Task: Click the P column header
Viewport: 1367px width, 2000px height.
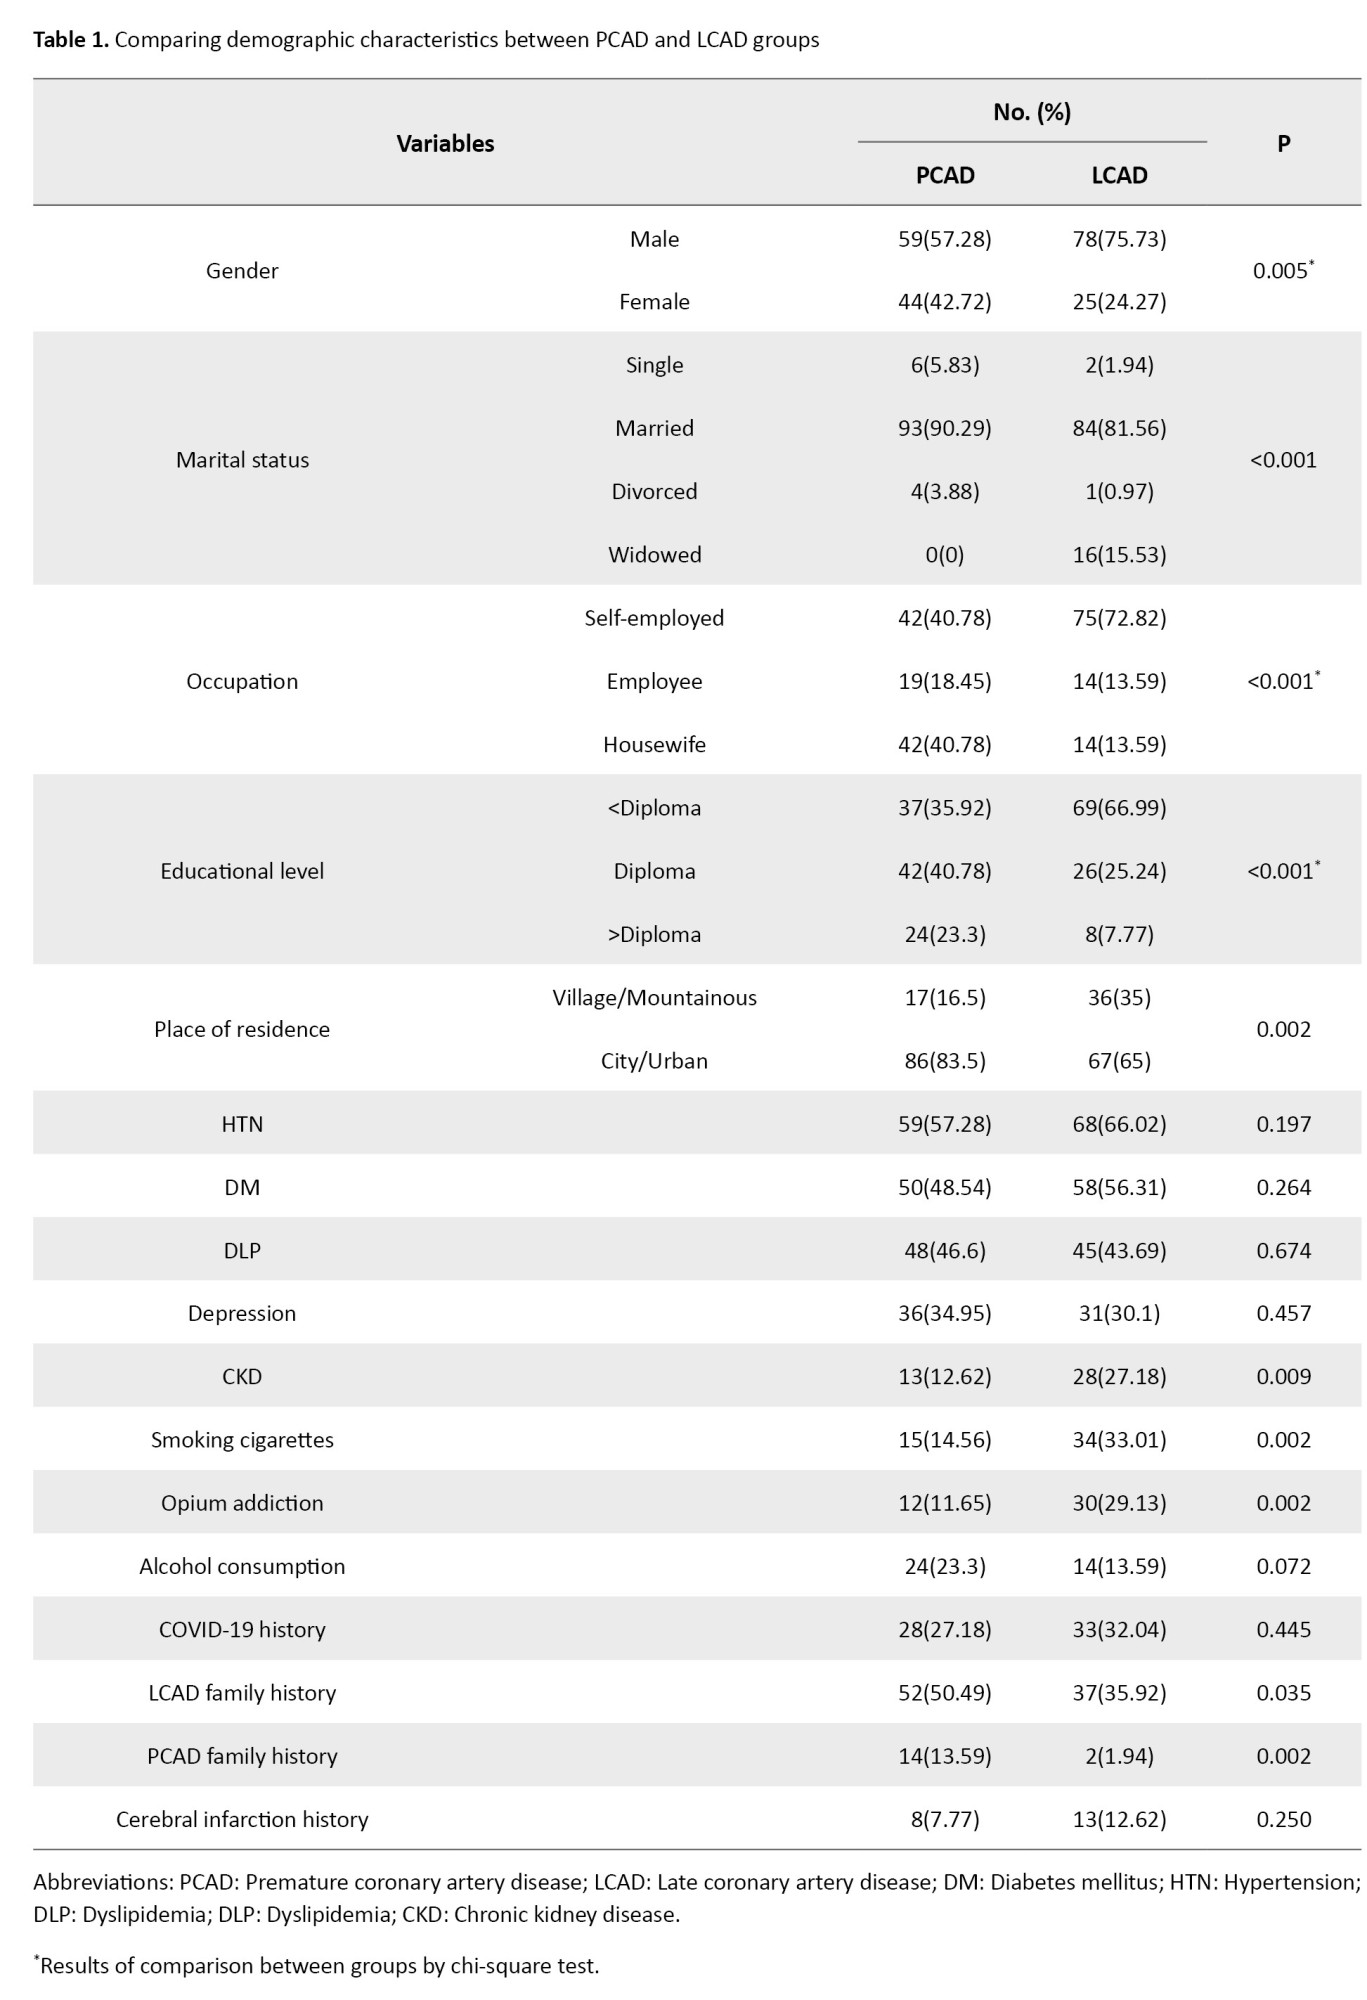Action: pos(1283,143)
